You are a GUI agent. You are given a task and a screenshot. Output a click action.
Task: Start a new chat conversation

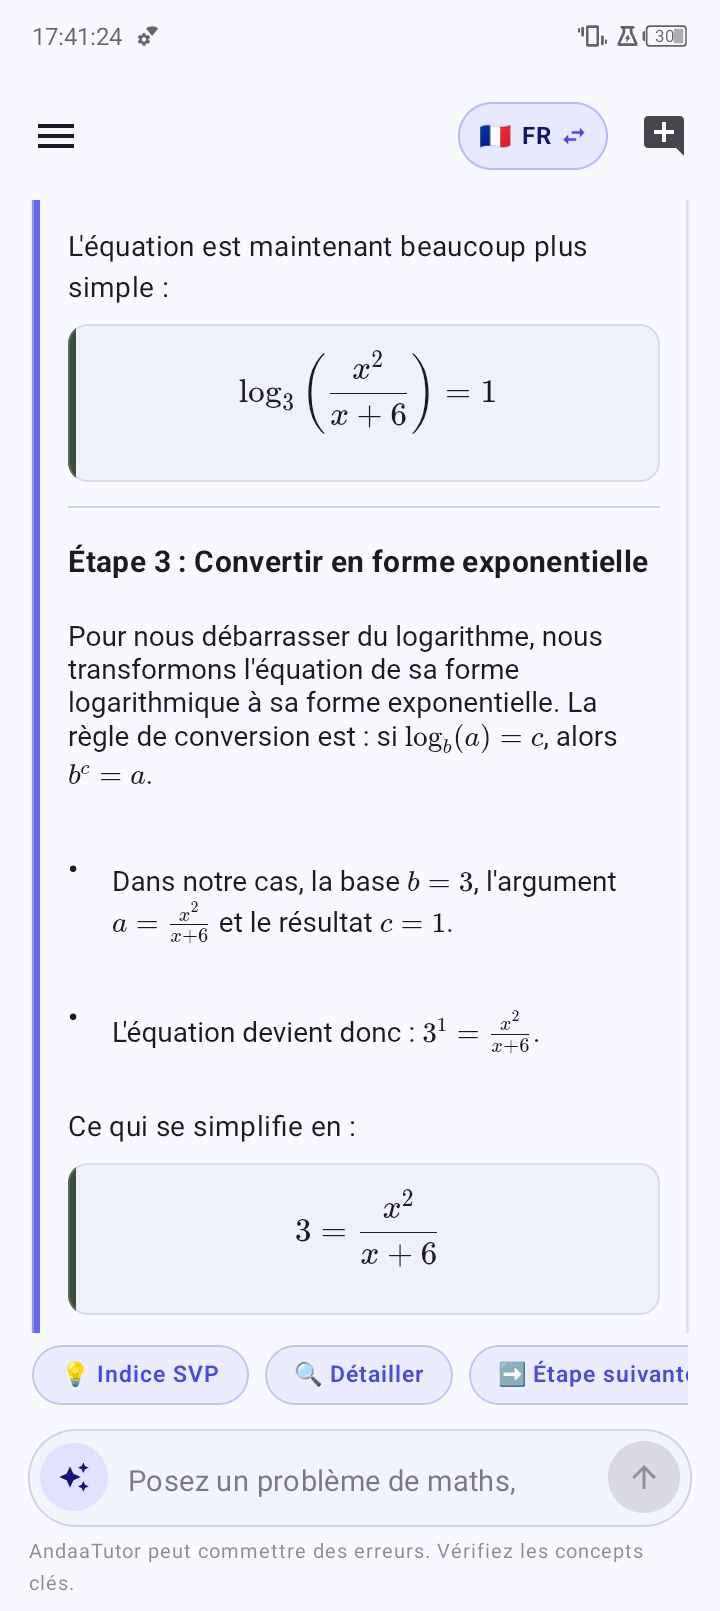[x=664, y=135]
